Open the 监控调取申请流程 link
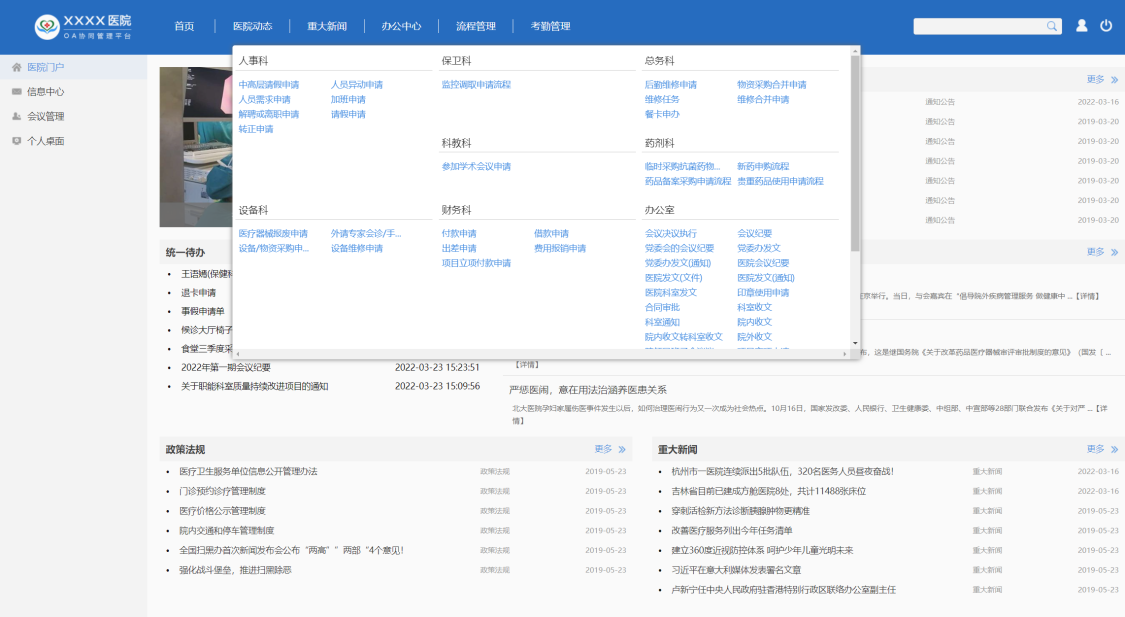1125x617 pixels. [476, 85]
